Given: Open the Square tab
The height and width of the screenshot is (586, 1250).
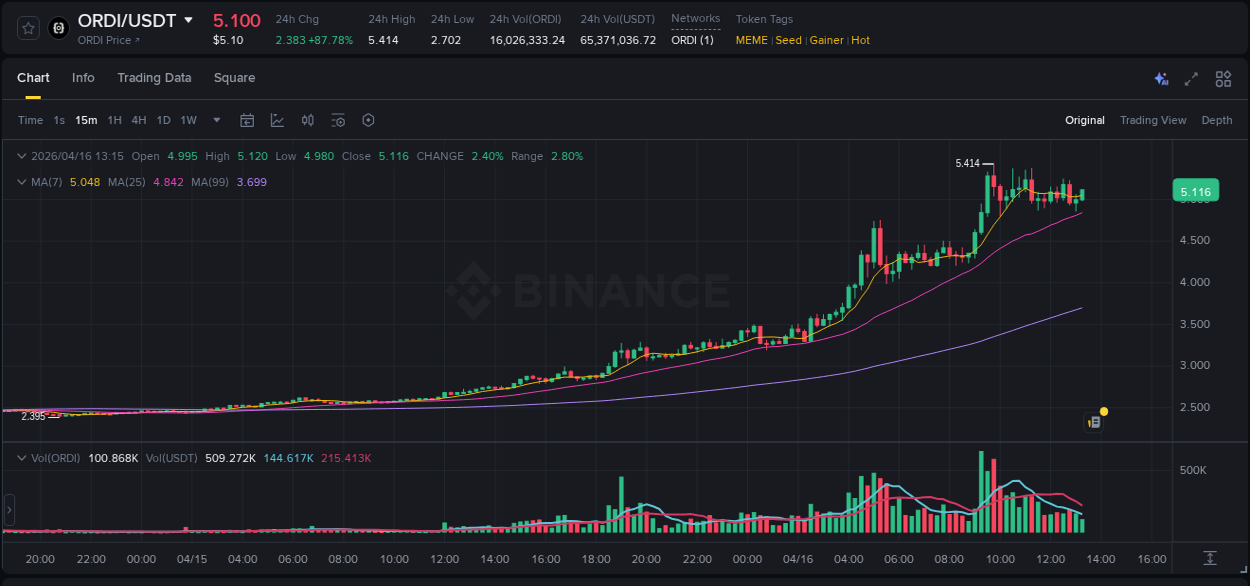Looking at the screenshot, I should (x=234, y=77).
